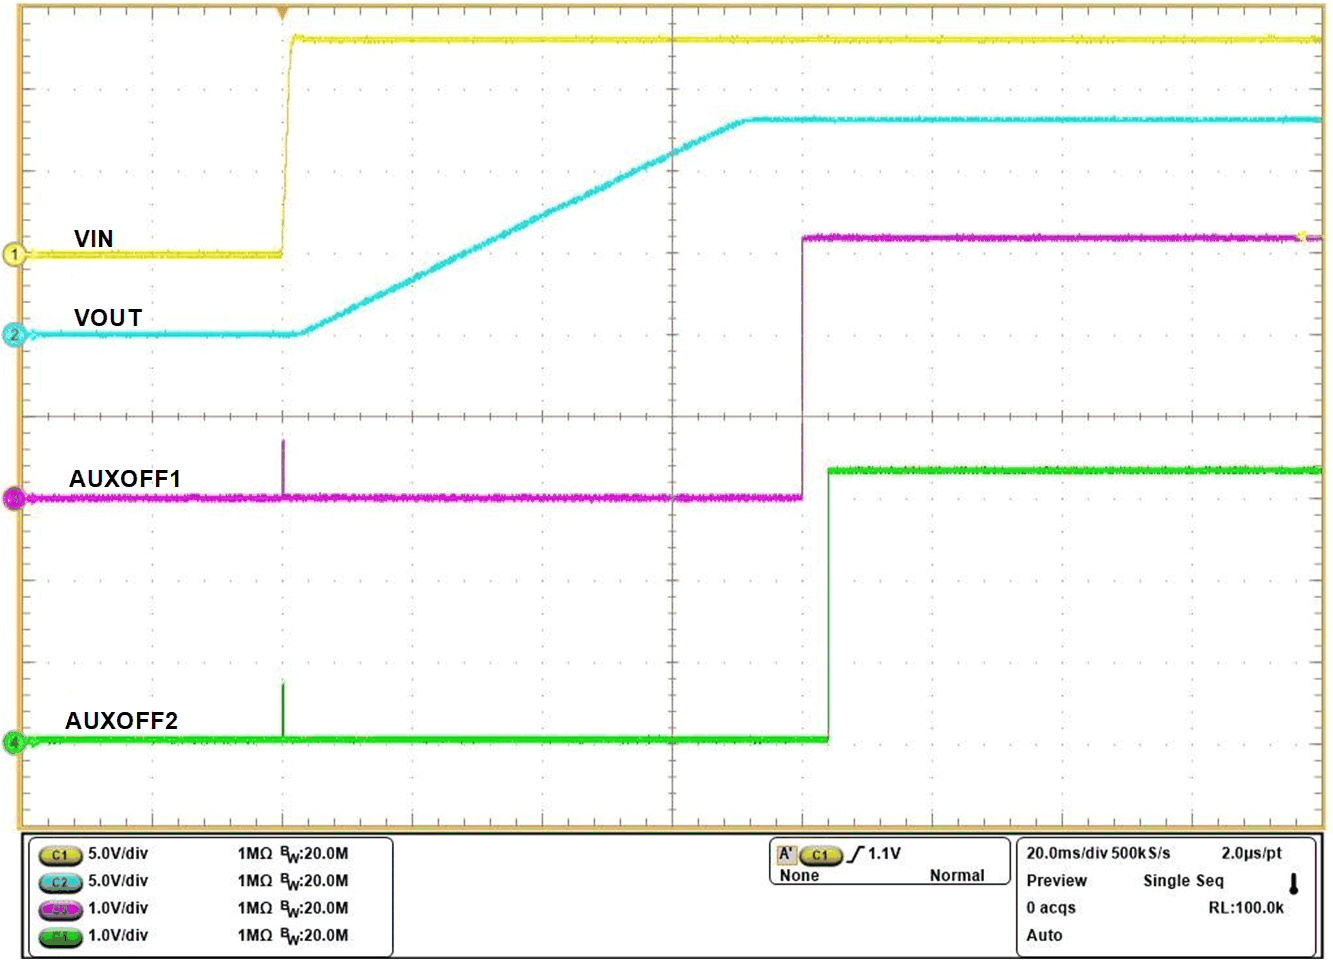Click the C4 1.0V/div scale readout

(118, 936)
